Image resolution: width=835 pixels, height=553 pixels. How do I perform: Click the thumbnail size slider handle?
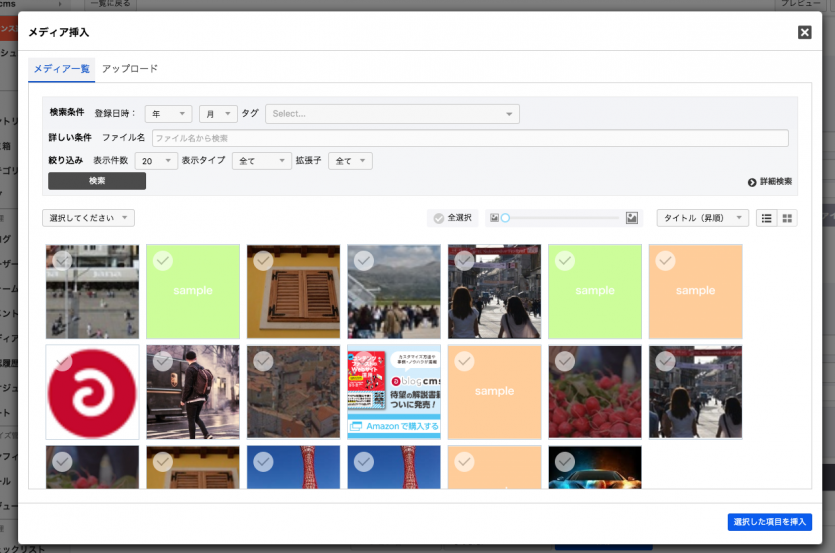click(505, 218)
